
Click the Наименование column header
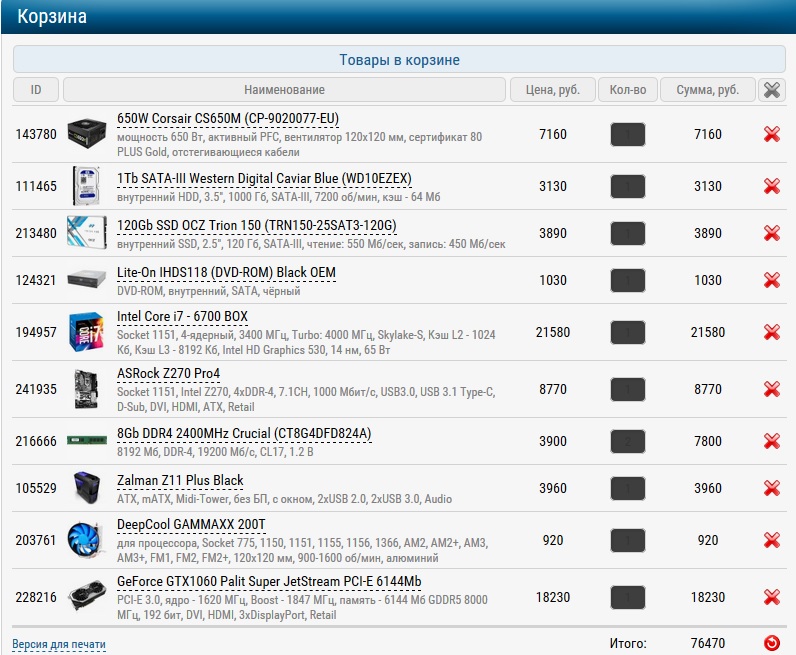284,90
